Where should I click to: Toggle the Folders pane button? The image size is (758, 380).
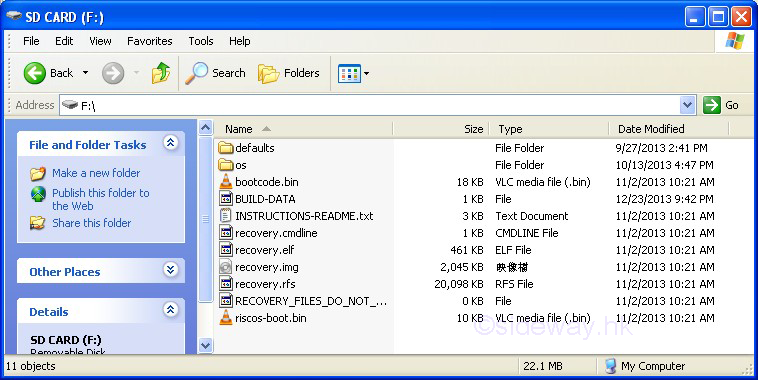(289, 73)
